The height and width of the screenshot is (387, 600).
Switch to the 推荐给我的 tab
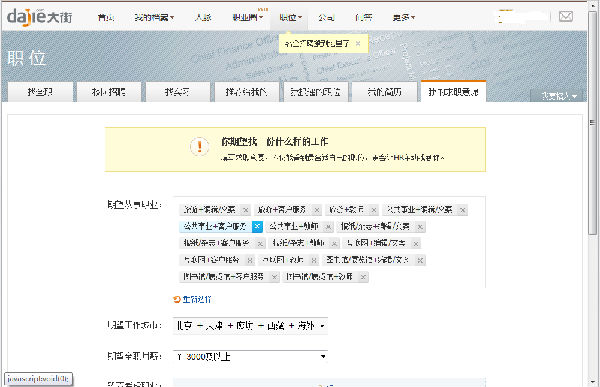click(x=247, y=92)
